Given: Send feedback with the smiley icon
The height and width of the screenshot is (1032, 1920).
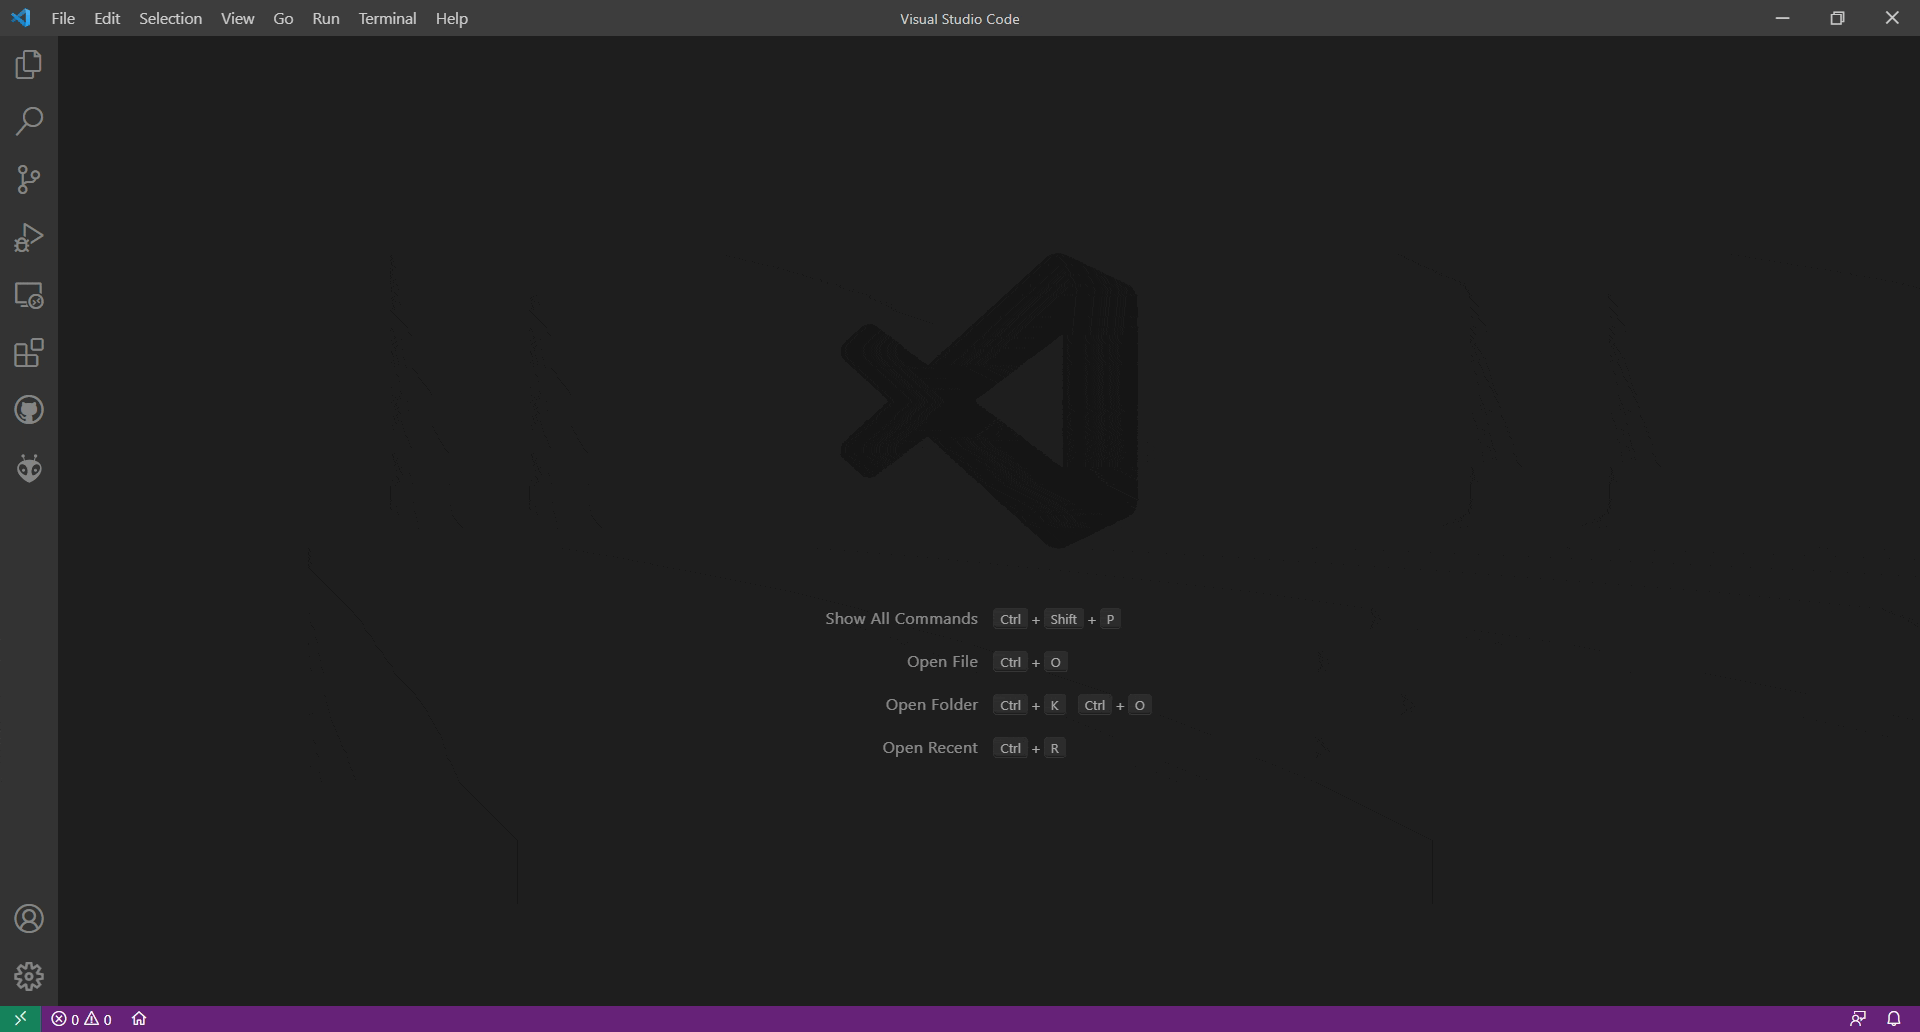Looking at the screenshot, I should (1857, 1018).
